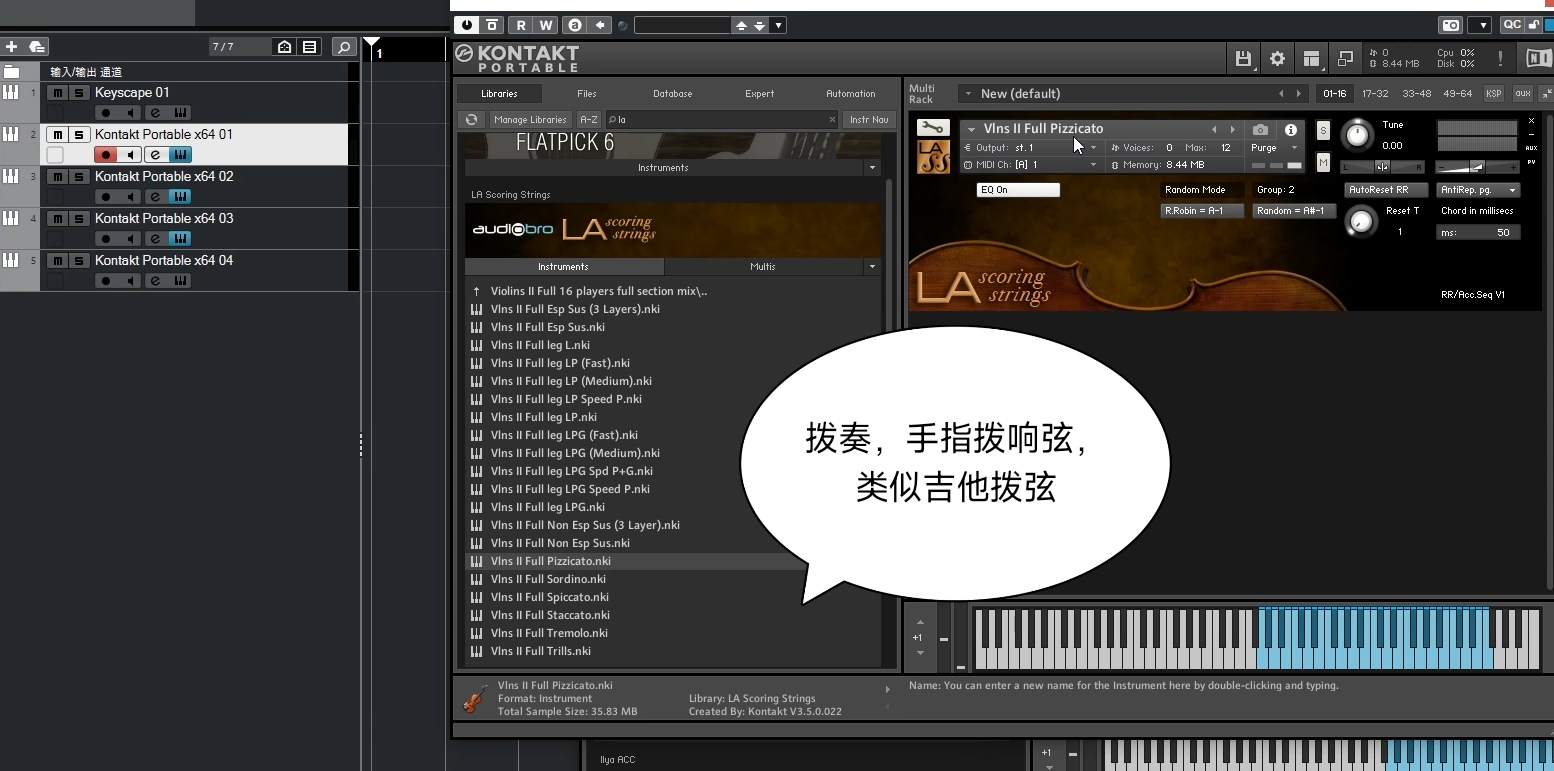This screenshot has width=1554, height=771.
Task: Open the Output st. 1 dropdown
Action: (1093, 148)
